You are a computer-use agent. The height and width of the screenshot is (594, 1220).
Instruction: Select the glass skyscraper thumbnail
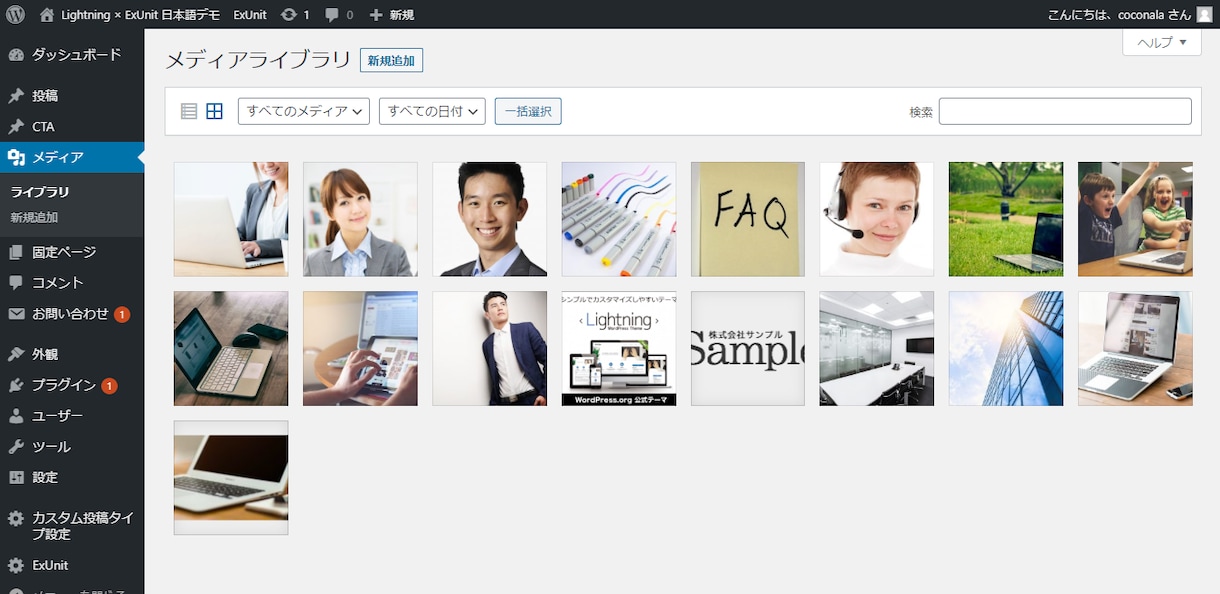click(1006, 348)
